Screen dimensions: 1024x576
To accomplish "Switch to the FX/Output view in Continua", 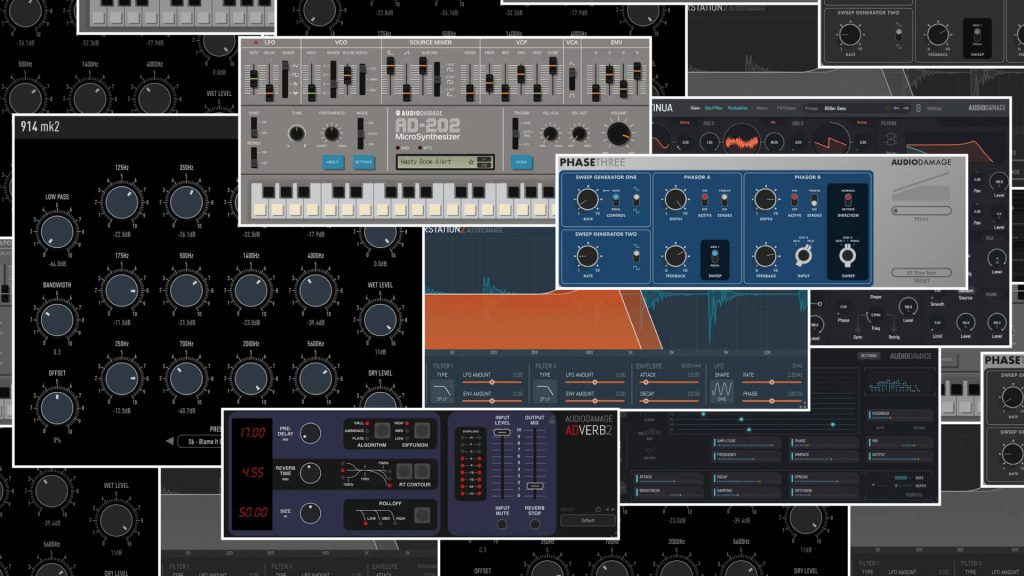I will point(786,108).
